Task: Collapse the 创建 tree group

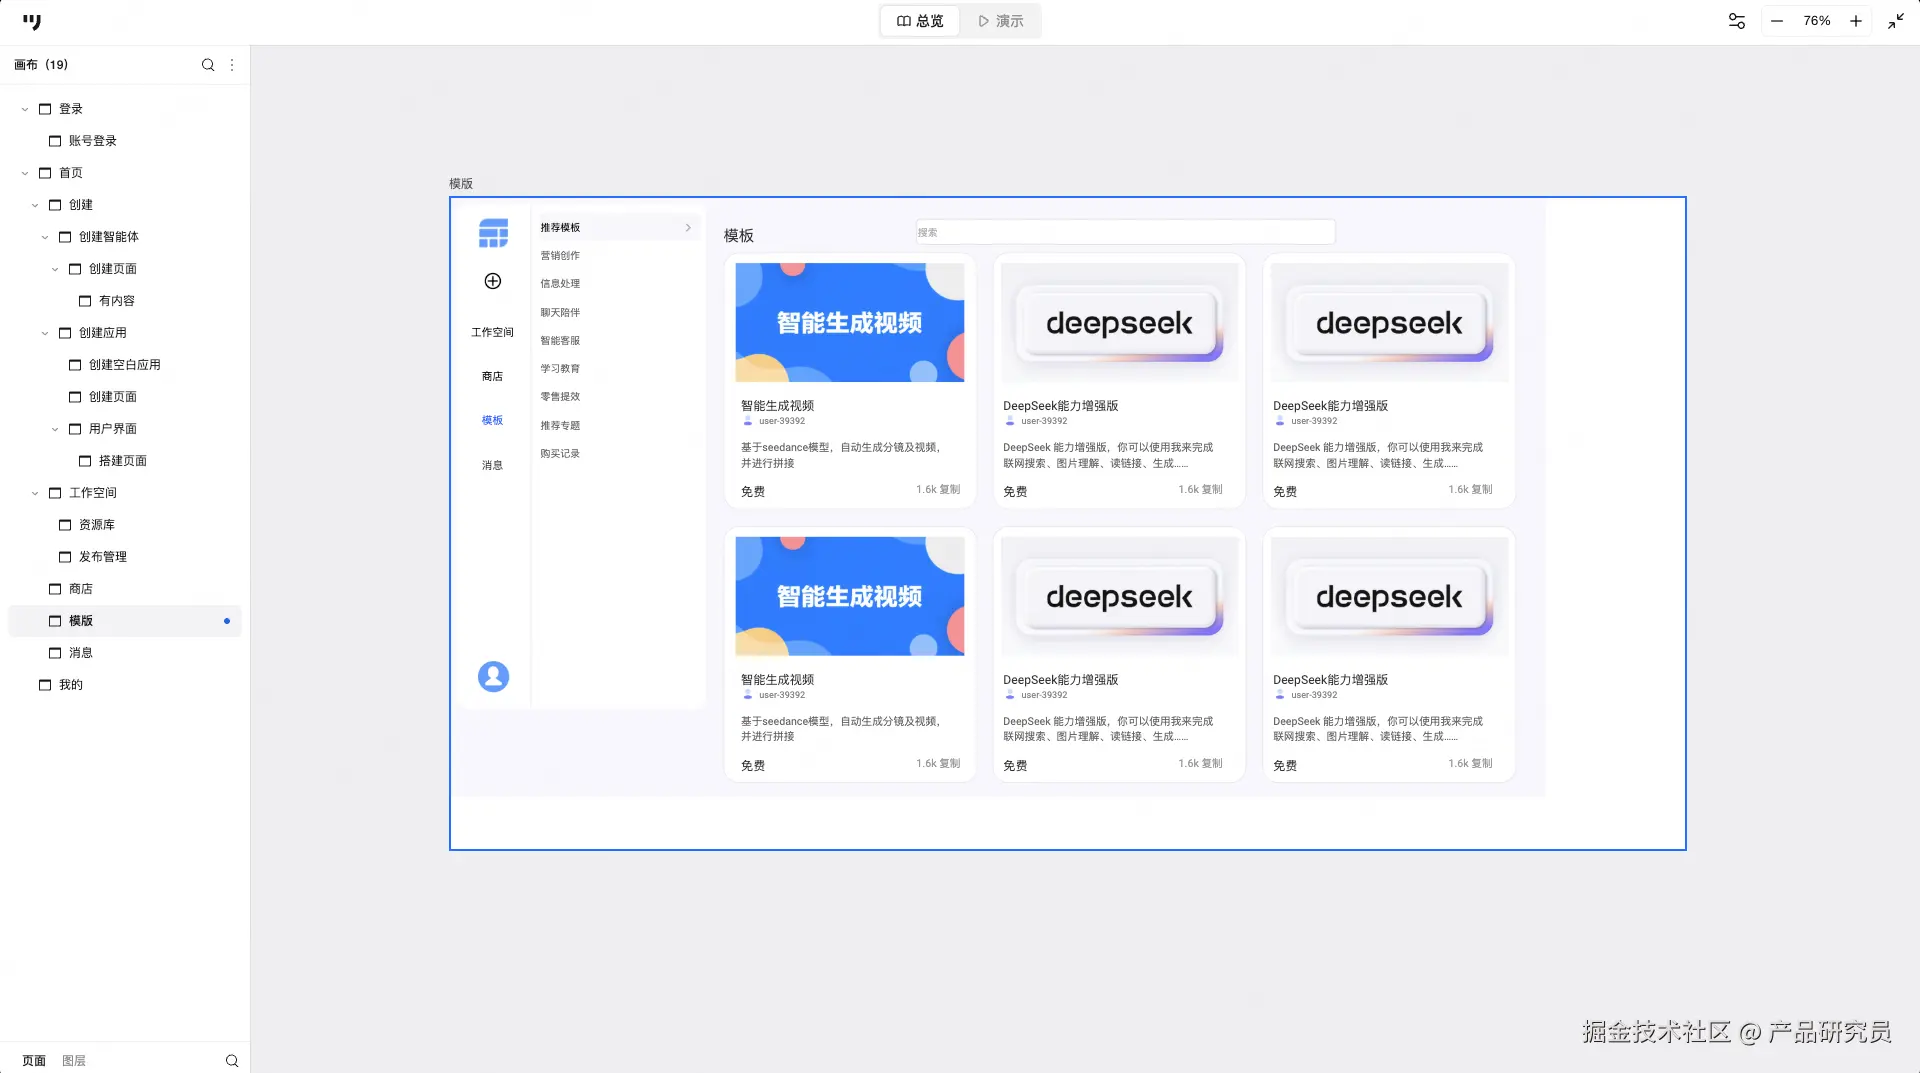Action: tap(35, 205)
